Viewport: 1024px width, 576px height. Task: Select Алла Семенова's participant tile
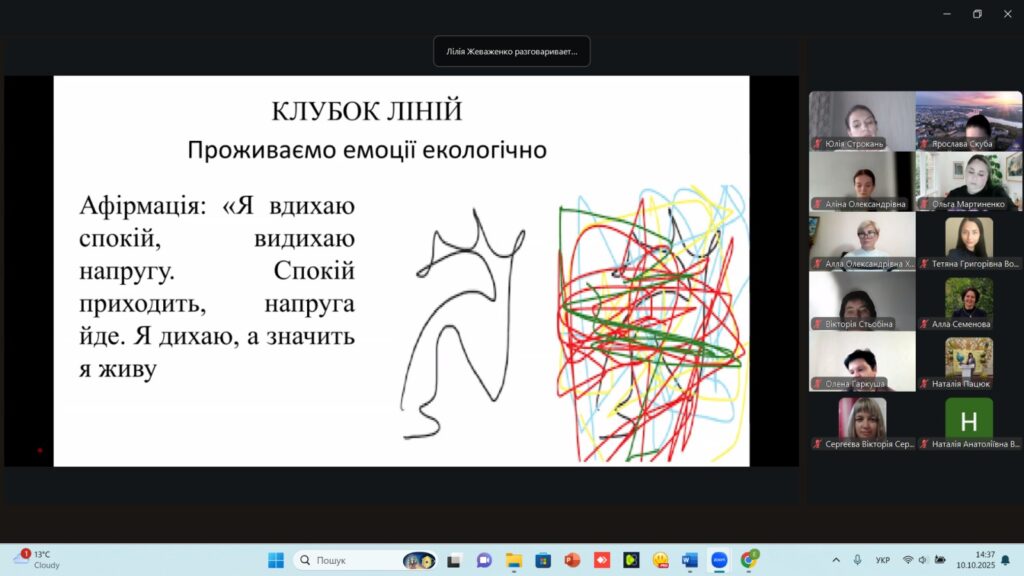[x=969, y=304]
